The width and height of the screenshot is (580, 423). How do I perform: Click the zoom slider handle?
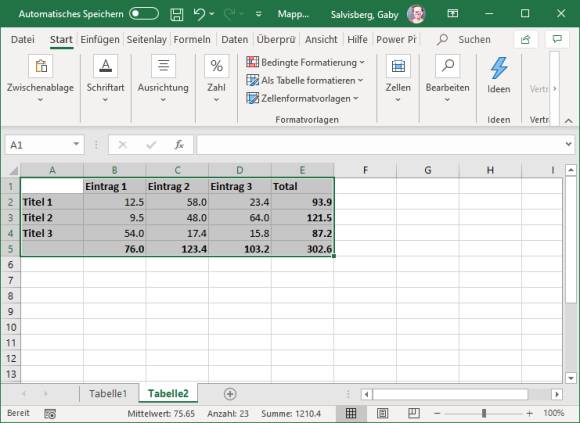pos(484,413)
